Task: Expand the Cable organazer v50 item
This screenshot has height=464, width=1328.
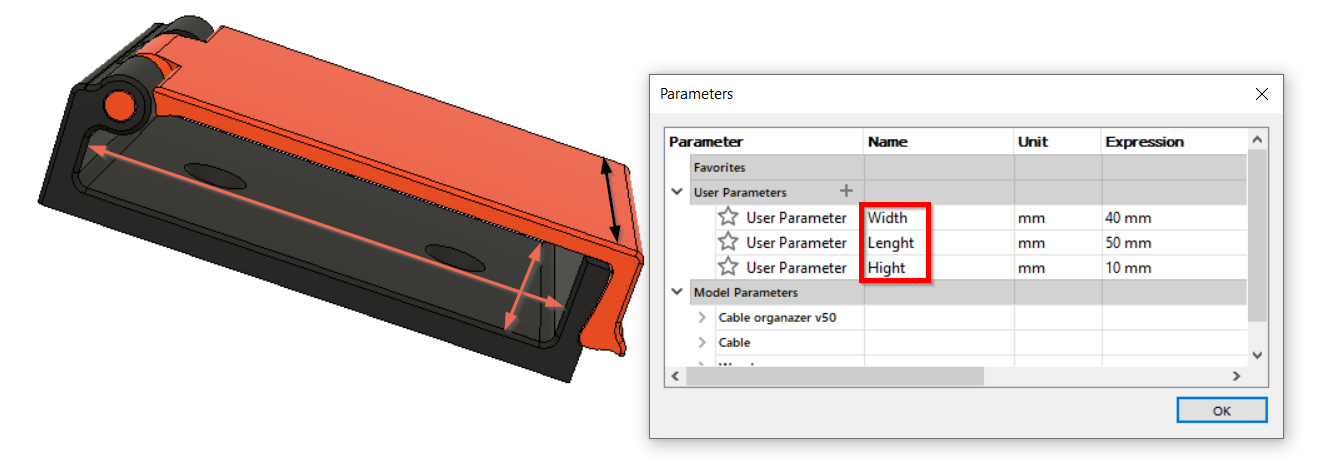Action: tap(702, 317)
